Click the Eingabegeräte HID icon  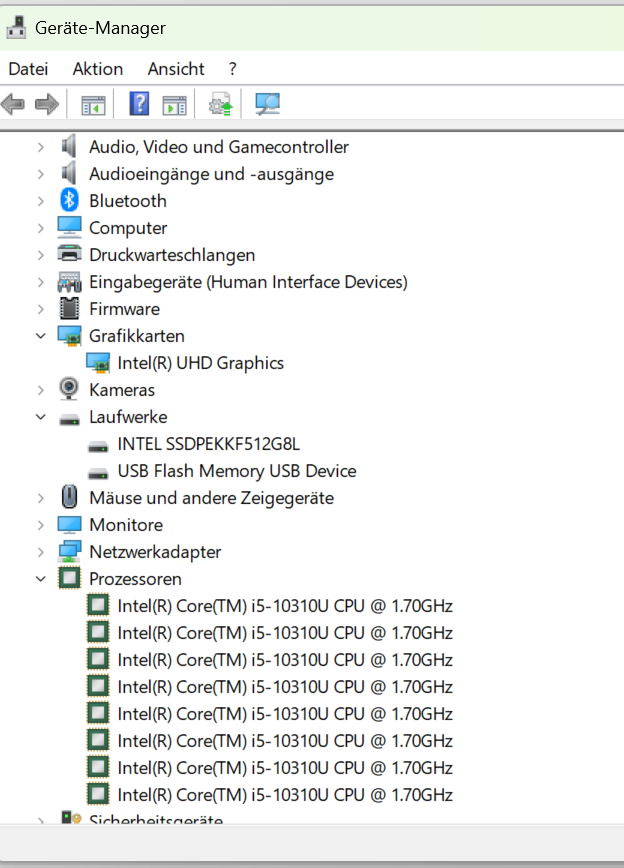pos(69,282)
